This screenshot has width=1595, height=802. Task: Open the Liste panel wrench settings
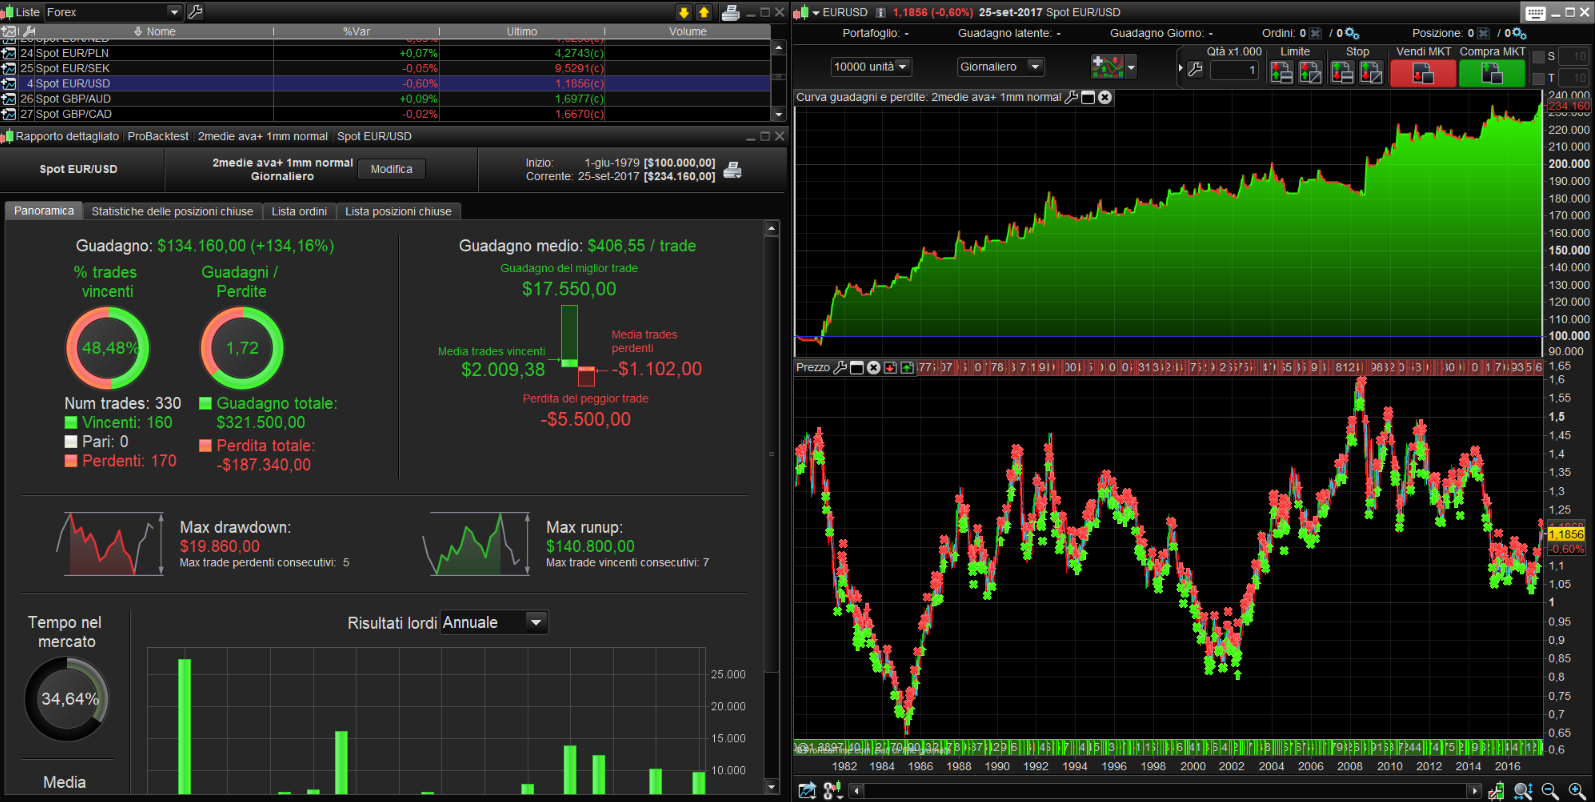tap(195, 12)
